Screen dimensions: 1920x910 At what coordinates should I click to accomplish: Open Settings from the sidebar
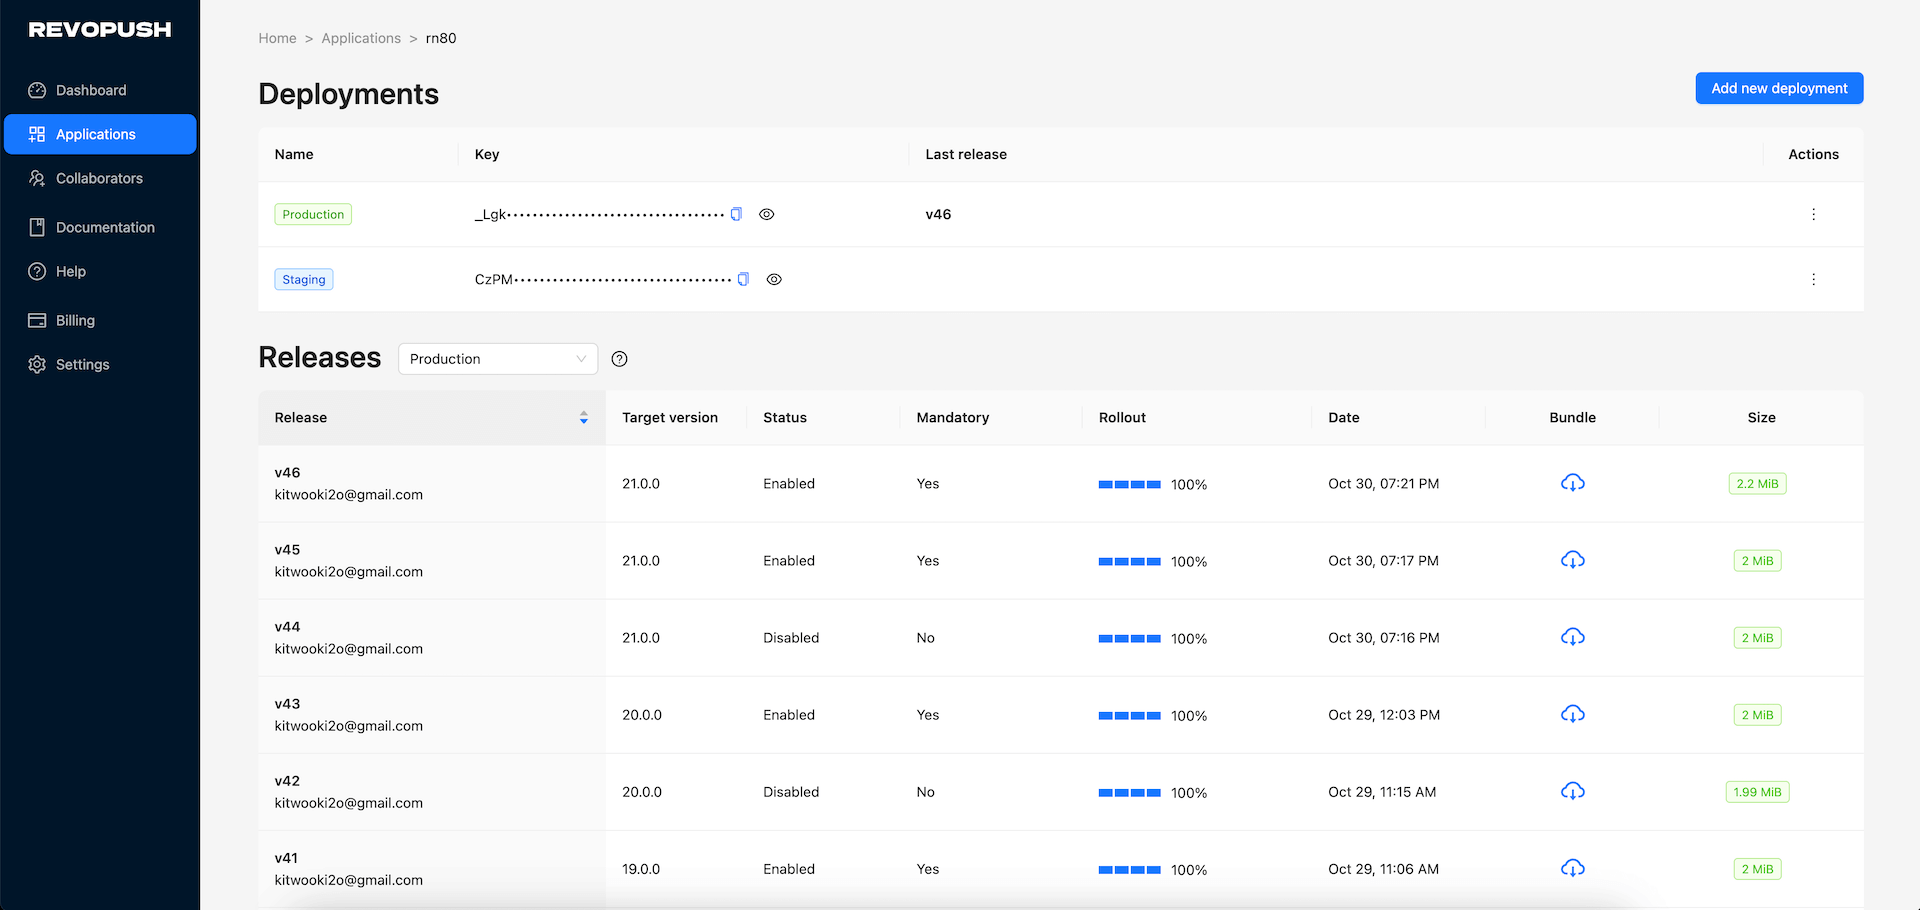[x=82, y=364]
